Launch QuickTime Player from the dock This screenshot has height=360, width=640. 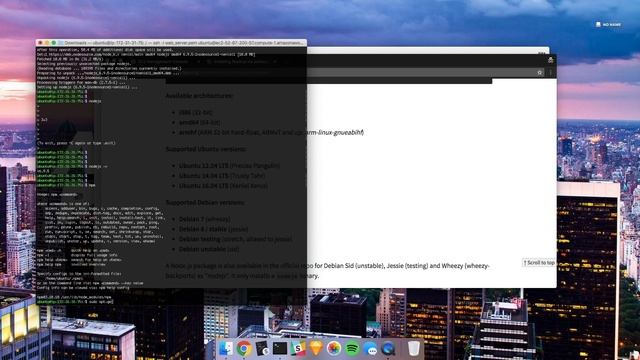(x=388, y=349)
